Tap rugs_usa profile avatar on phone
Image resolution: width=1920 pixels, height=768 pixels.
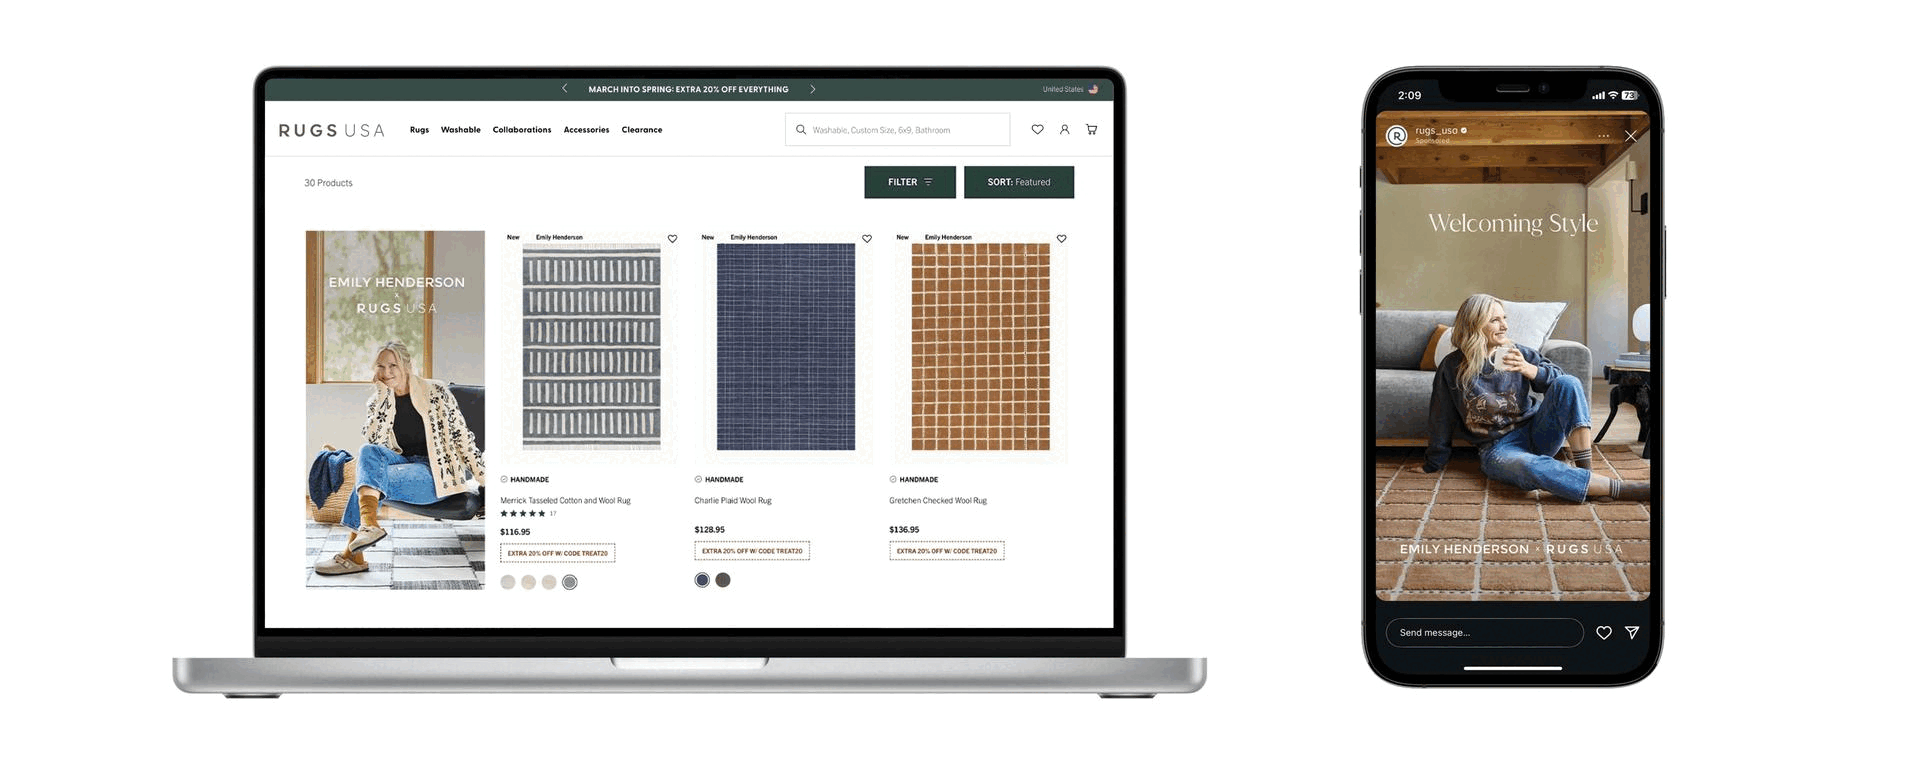tap(1397, 135)
